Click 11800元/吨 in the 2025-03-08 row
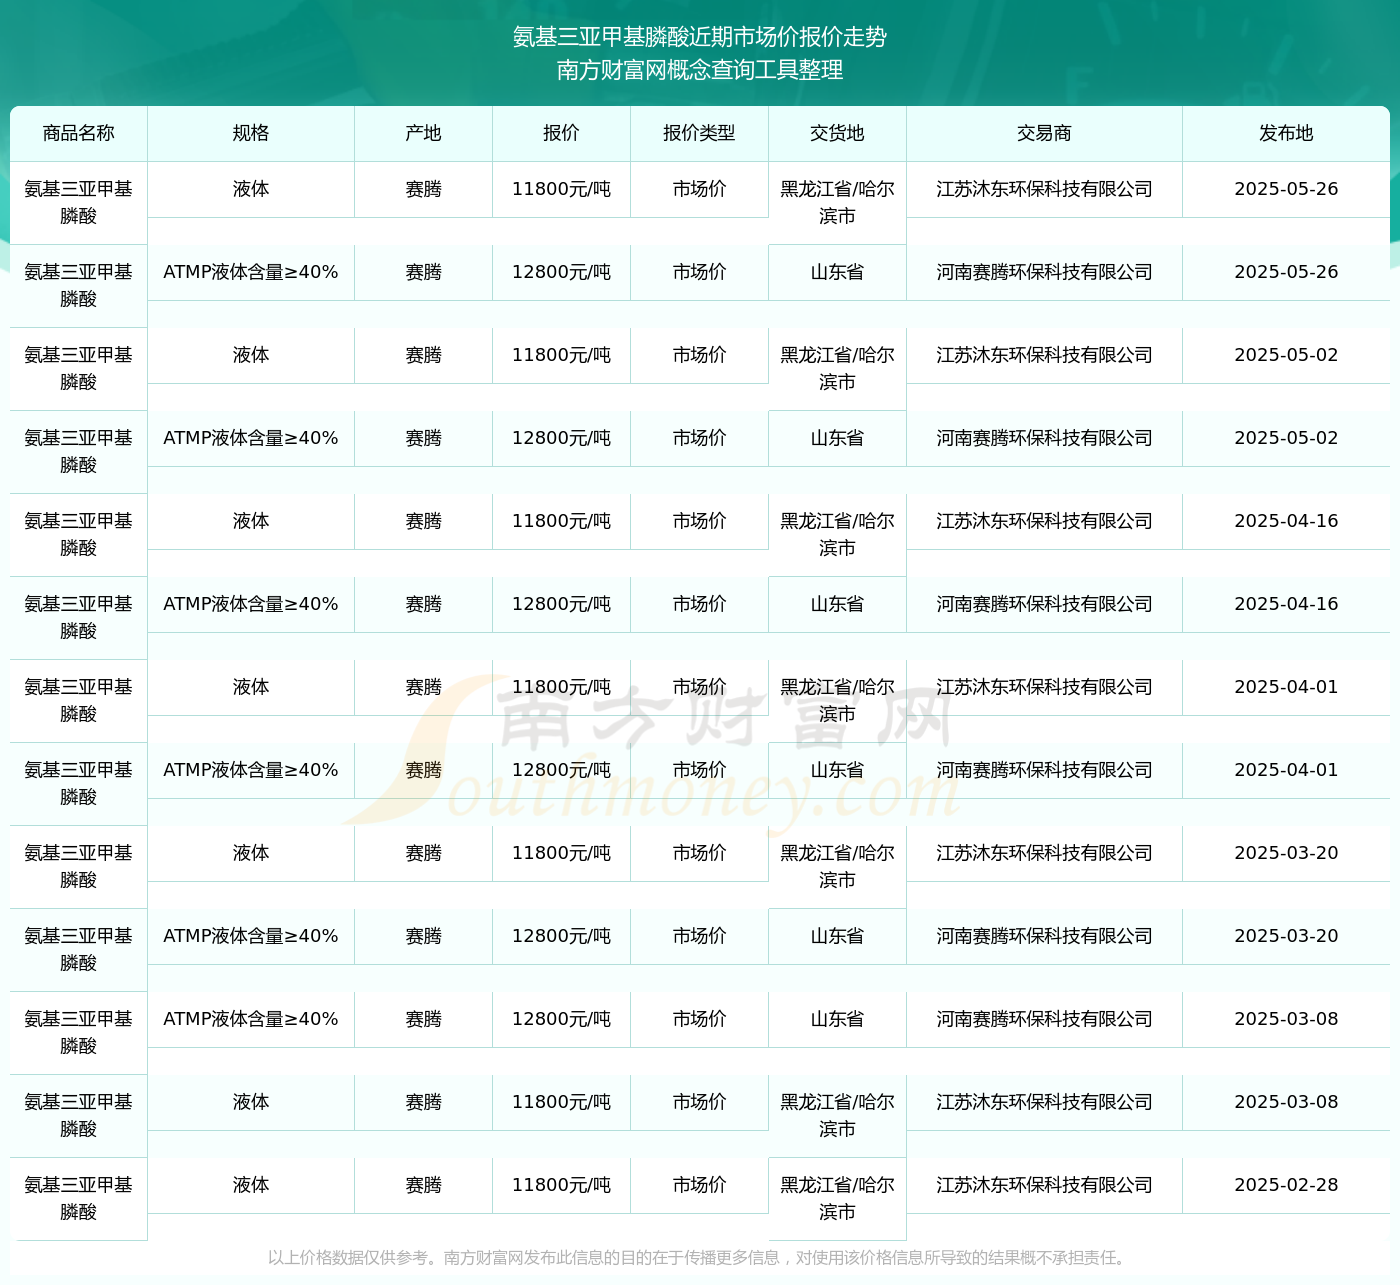 [x=561, y=1102]
